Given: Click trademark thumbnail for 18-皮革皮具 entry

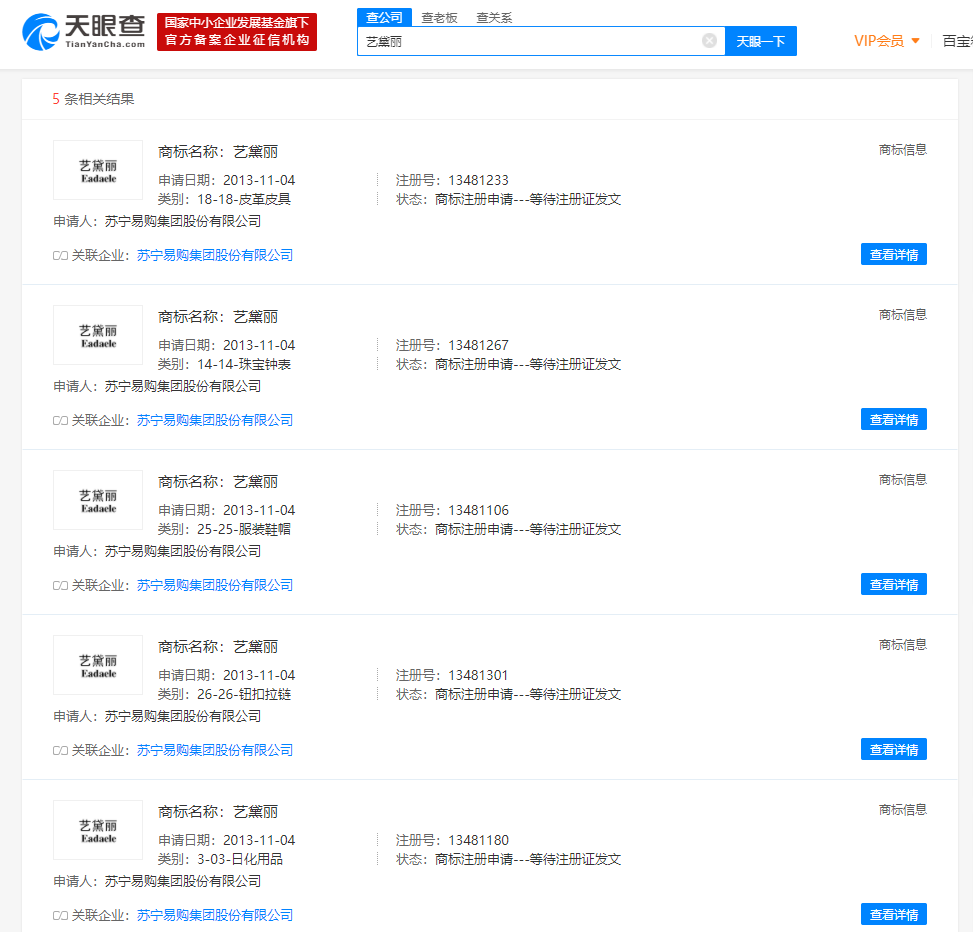Looking at the screenshot, I should (x=98, y=170).
